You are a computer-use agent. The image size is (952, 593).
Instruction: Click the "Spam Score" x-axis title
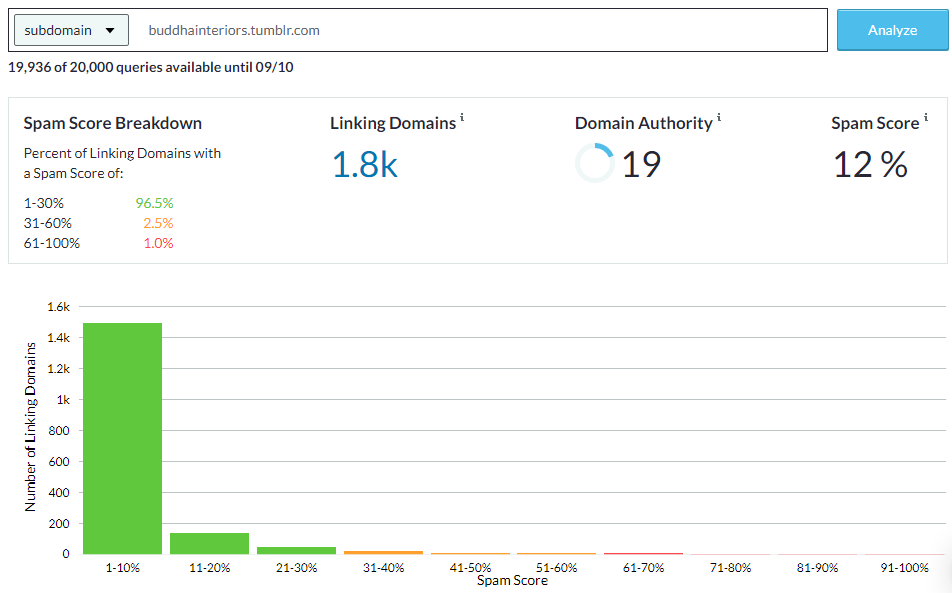point(512,581)
